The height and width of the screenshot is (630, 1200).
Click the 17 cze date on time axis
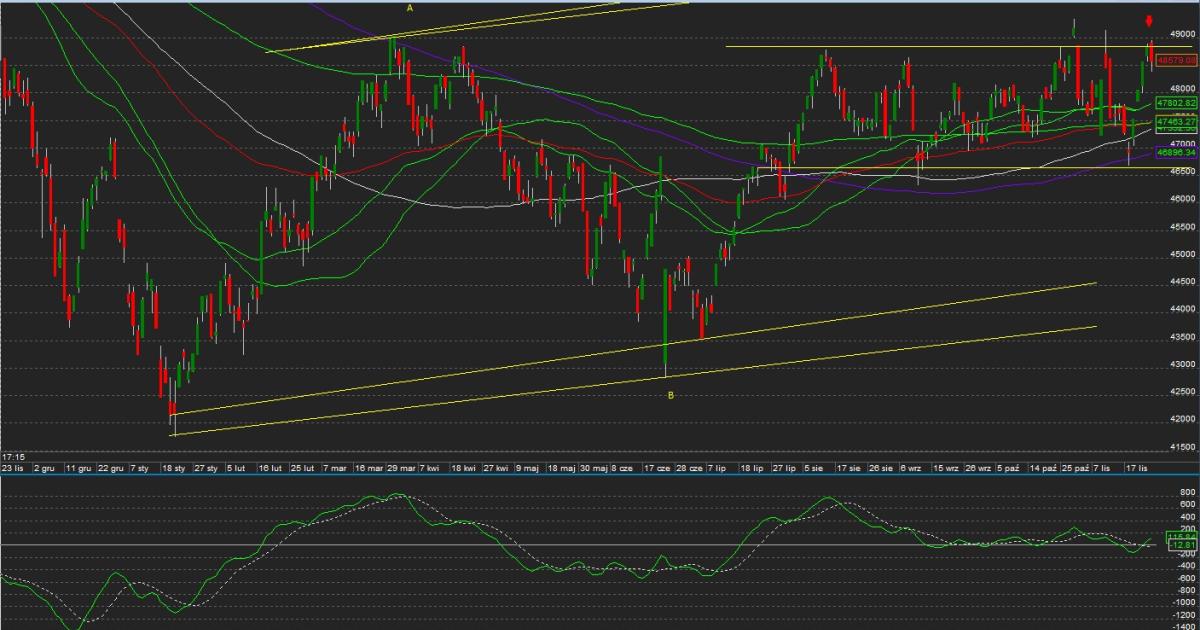coord(656,467)
